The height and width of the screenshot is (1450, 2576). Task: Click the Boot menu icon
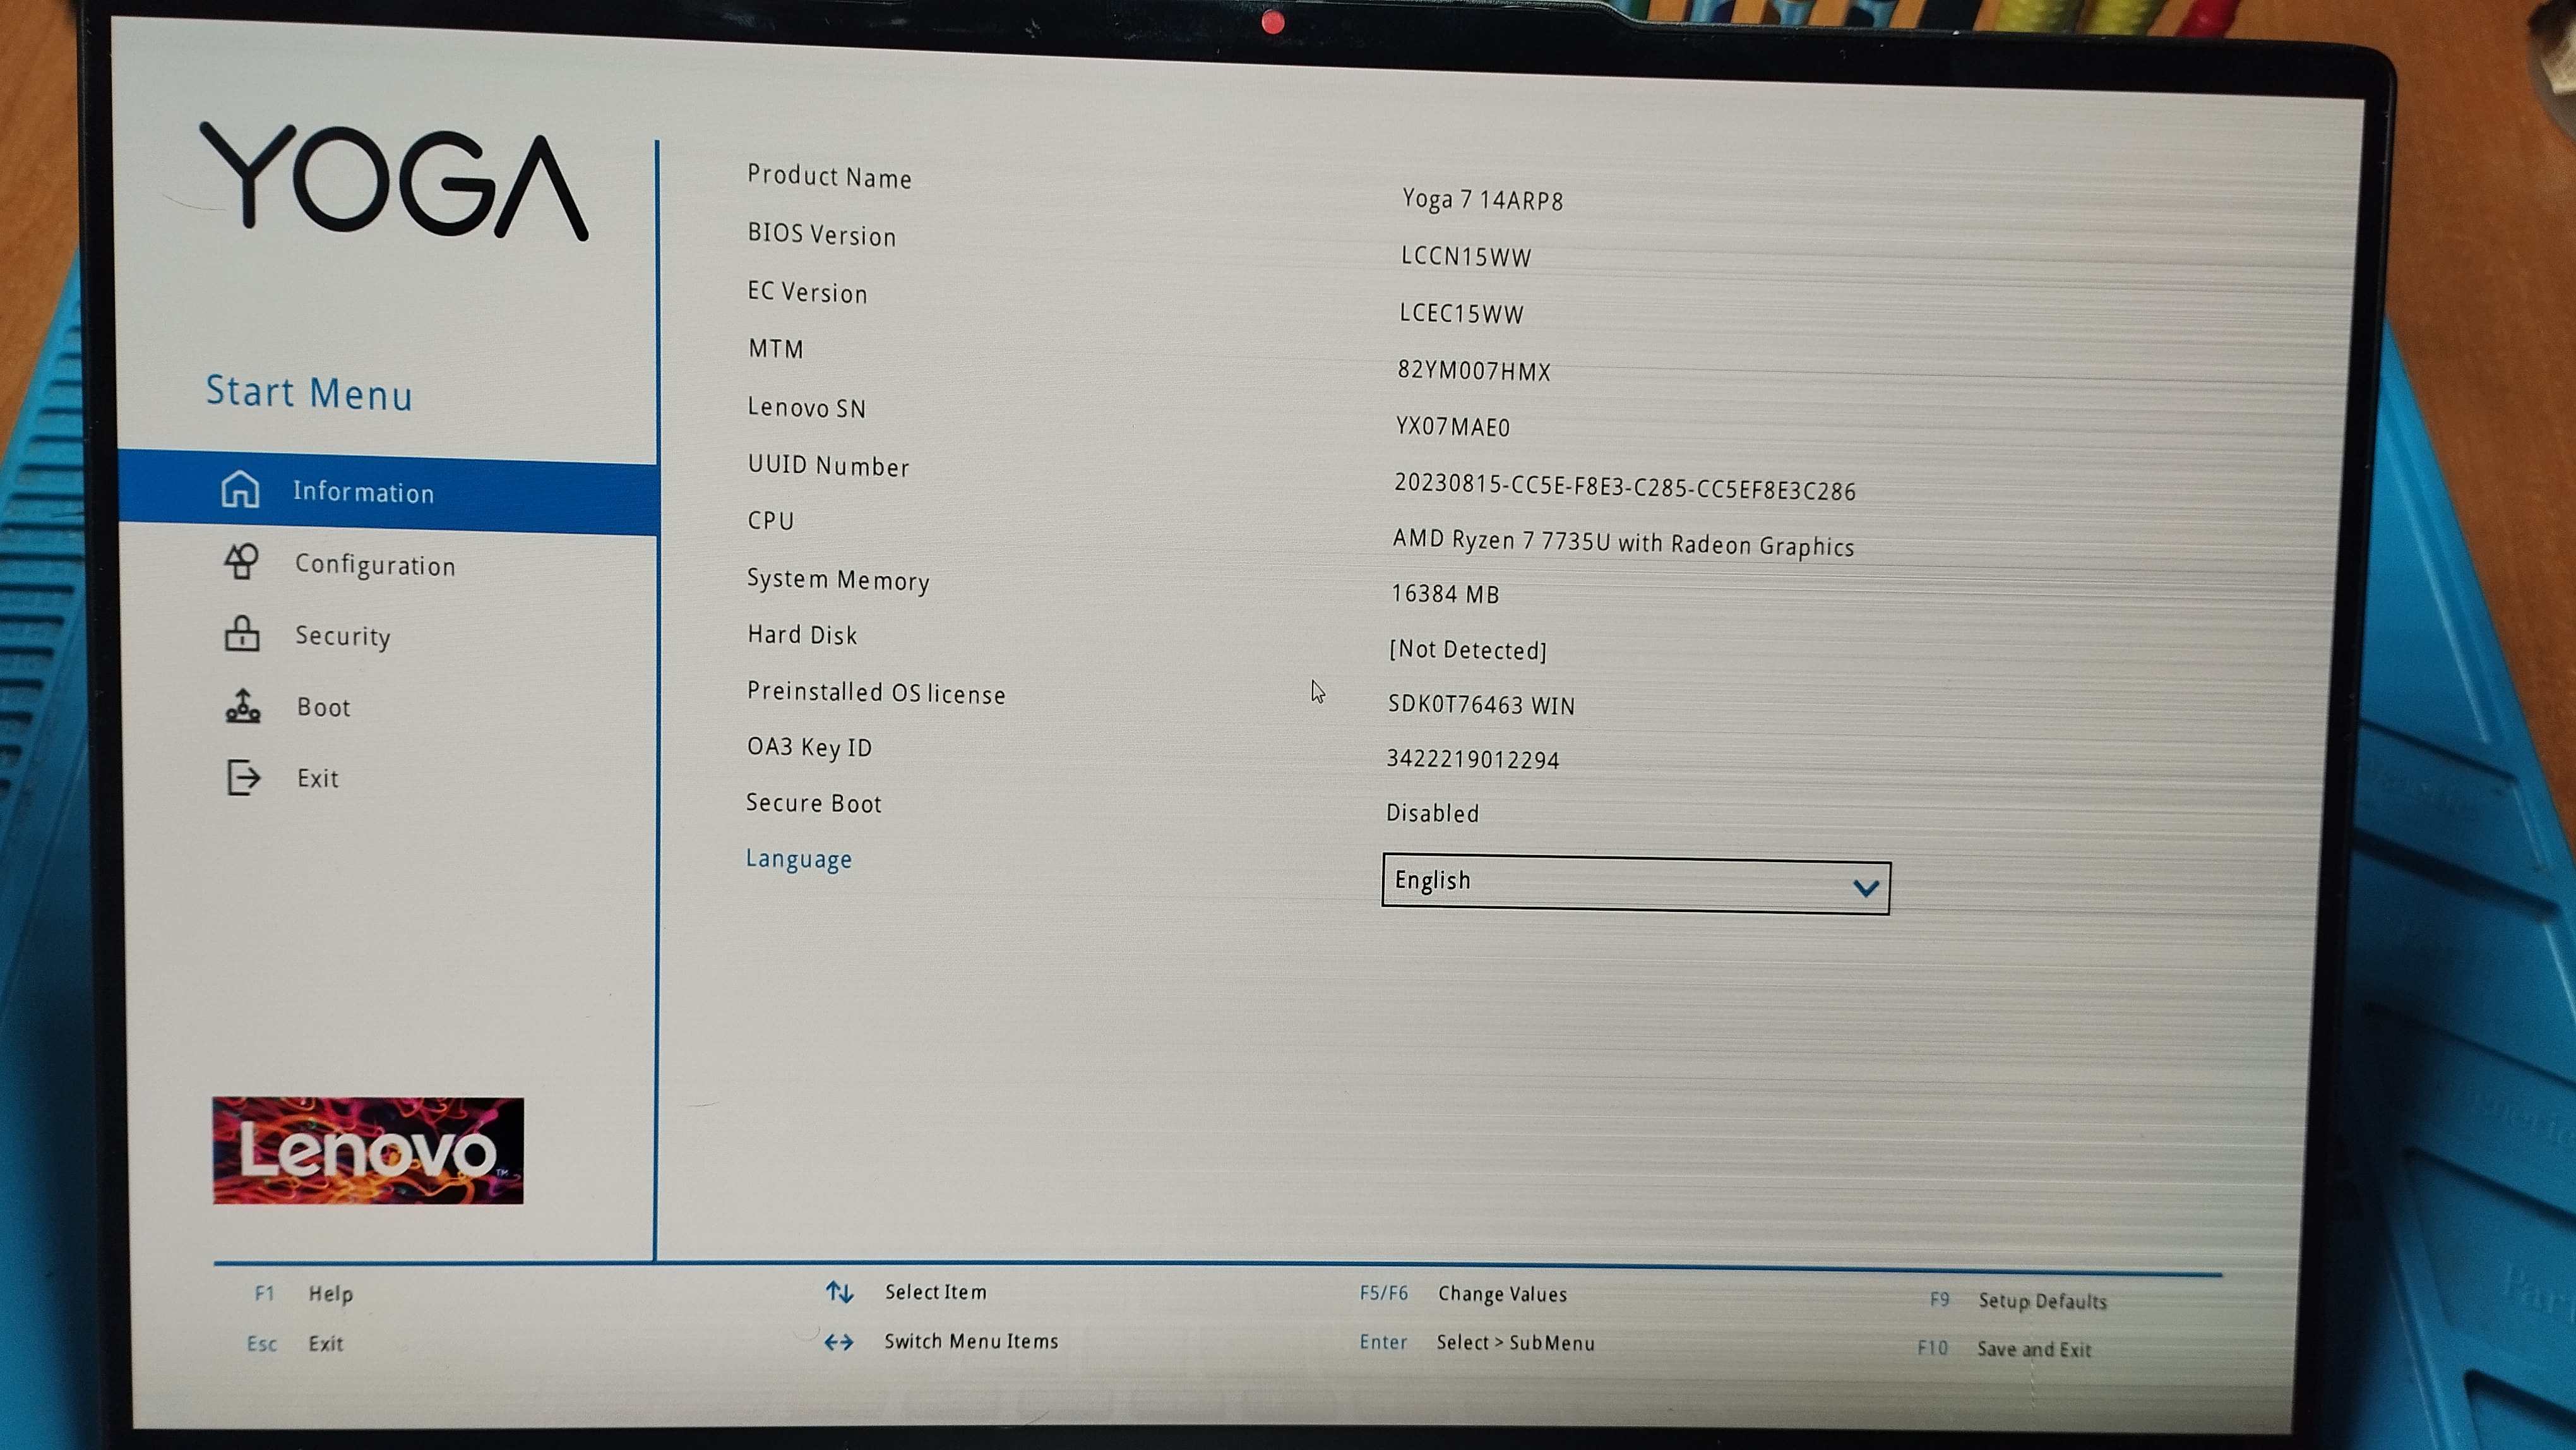coord(242,705)
